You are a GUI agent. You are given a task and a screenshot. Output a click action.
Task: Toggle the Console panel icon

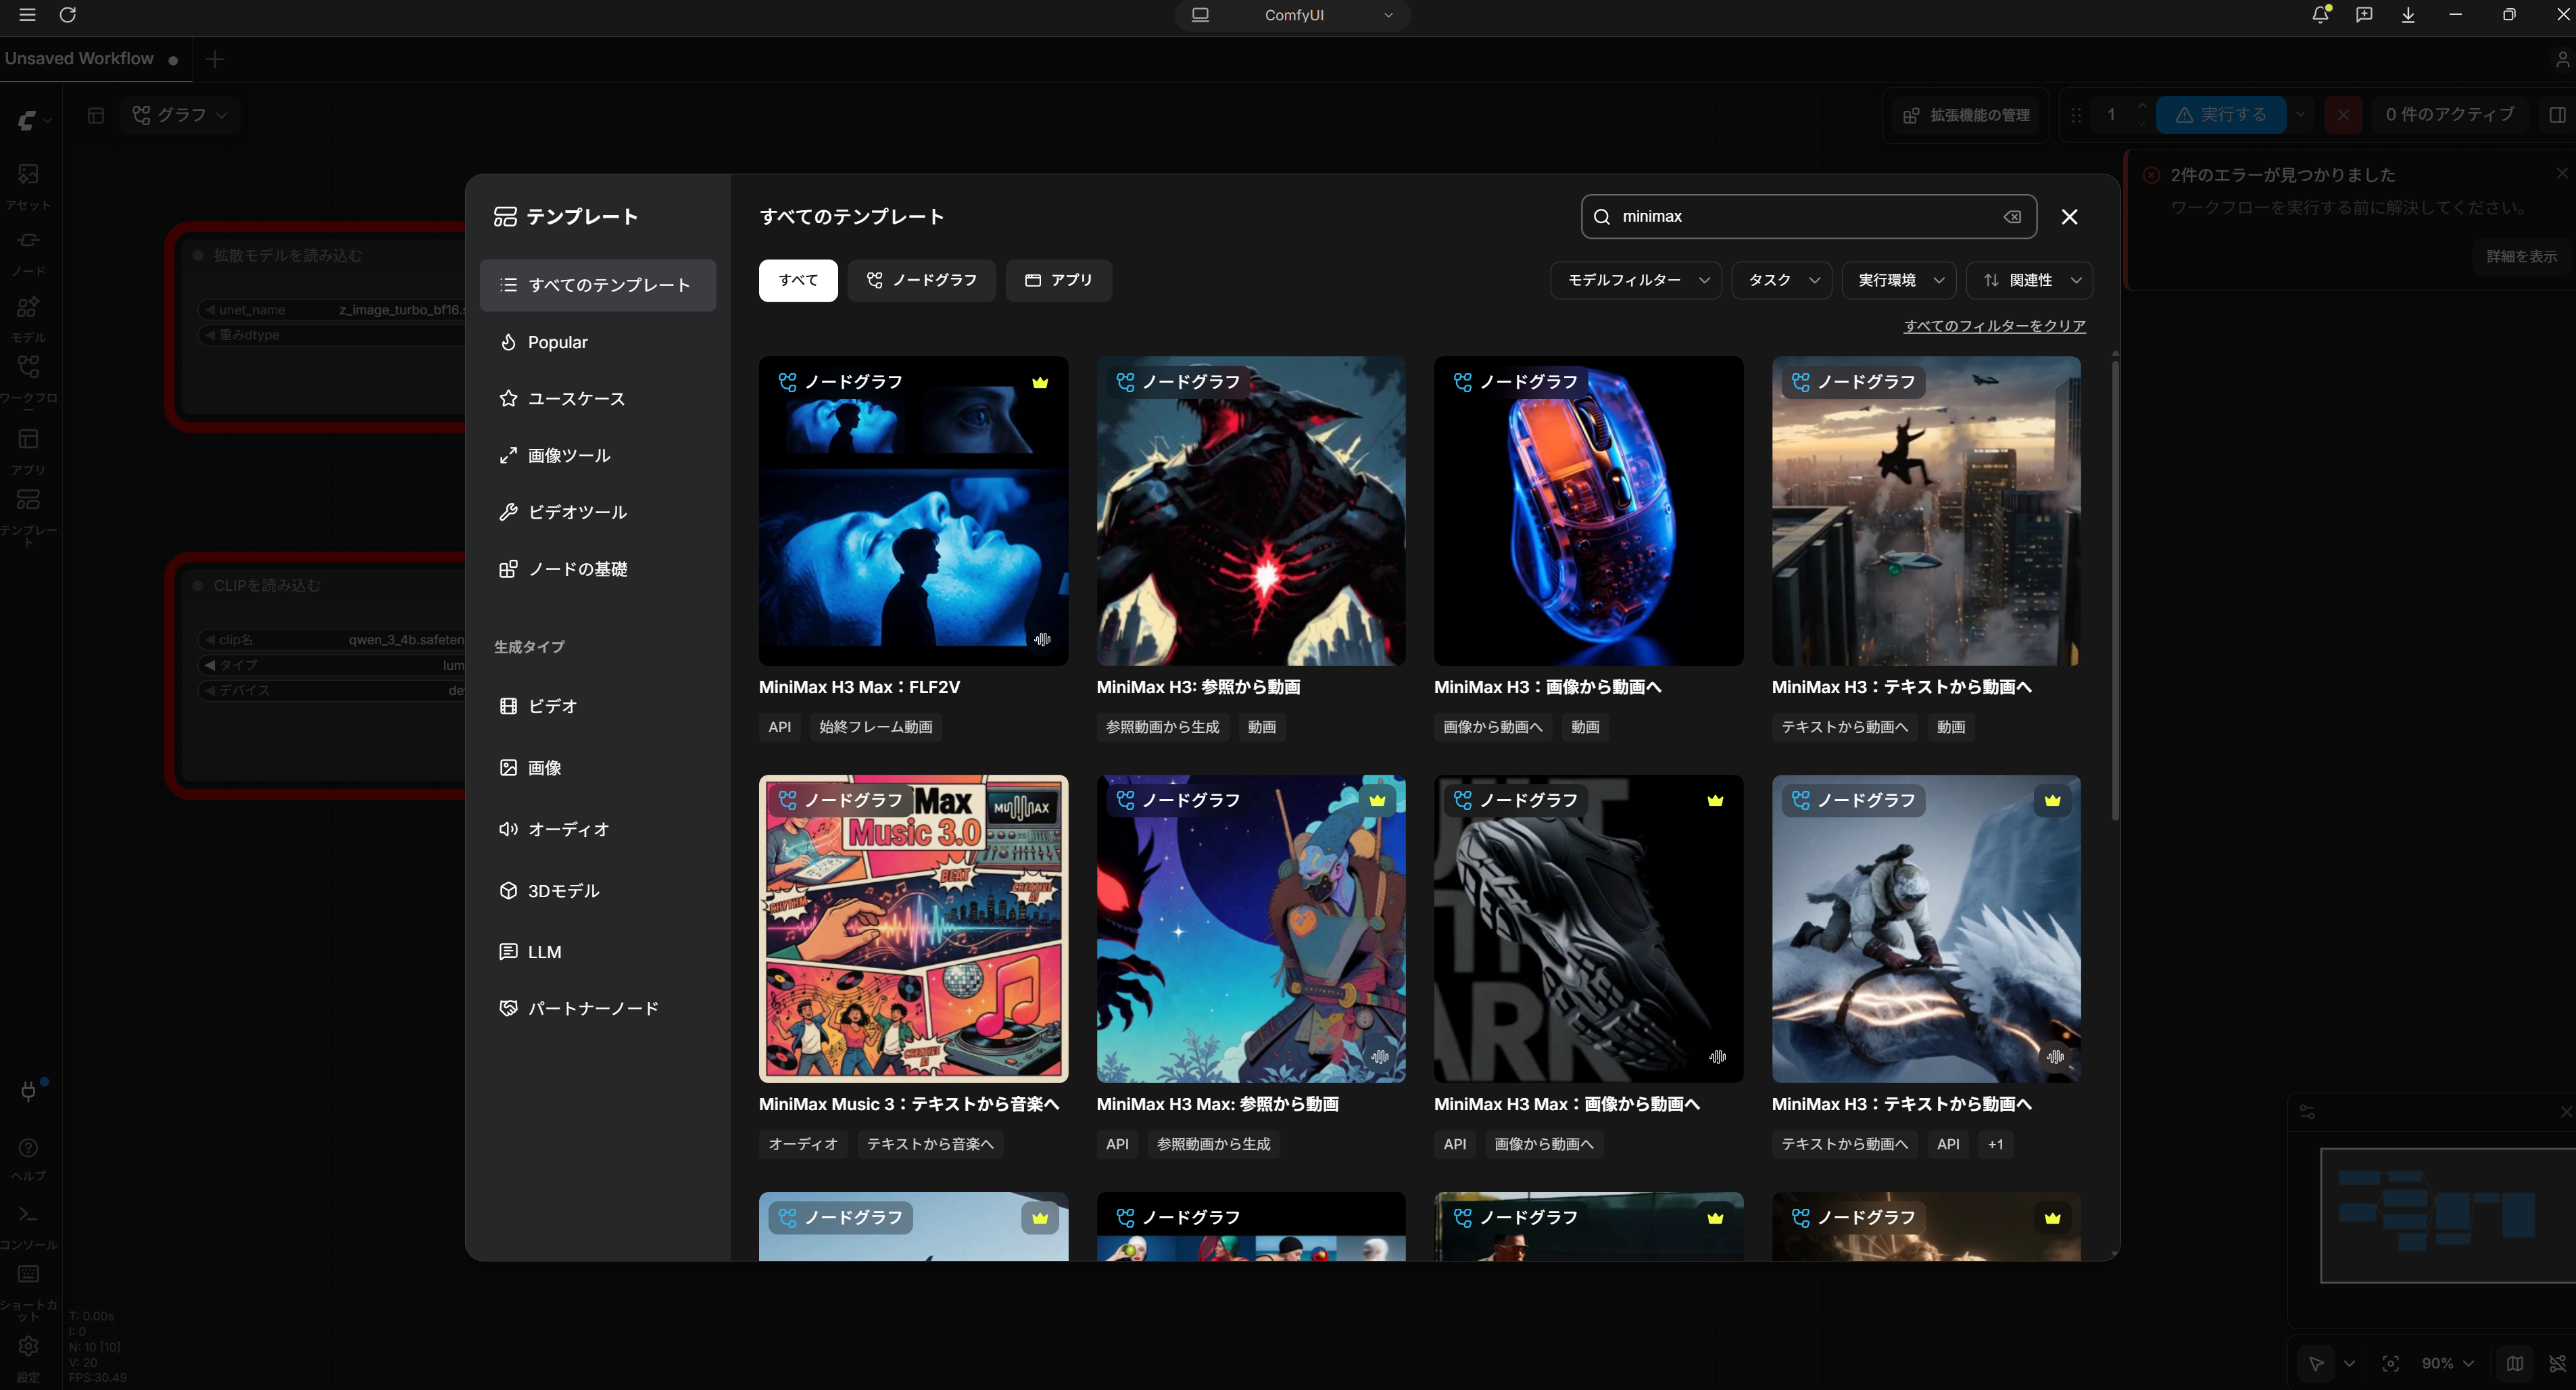[x=28, y=1226]
